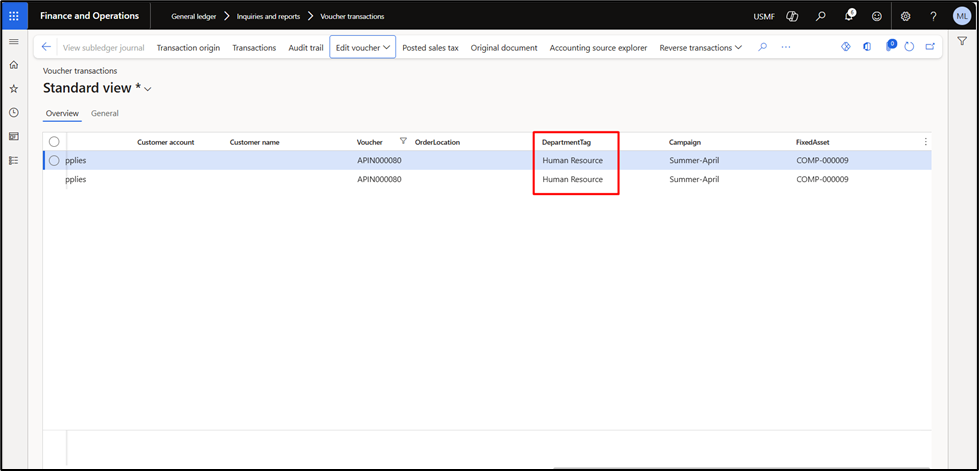This screenshot has width=979, height=471.
Task: Open Transaction origin
Action: point(188,47)
